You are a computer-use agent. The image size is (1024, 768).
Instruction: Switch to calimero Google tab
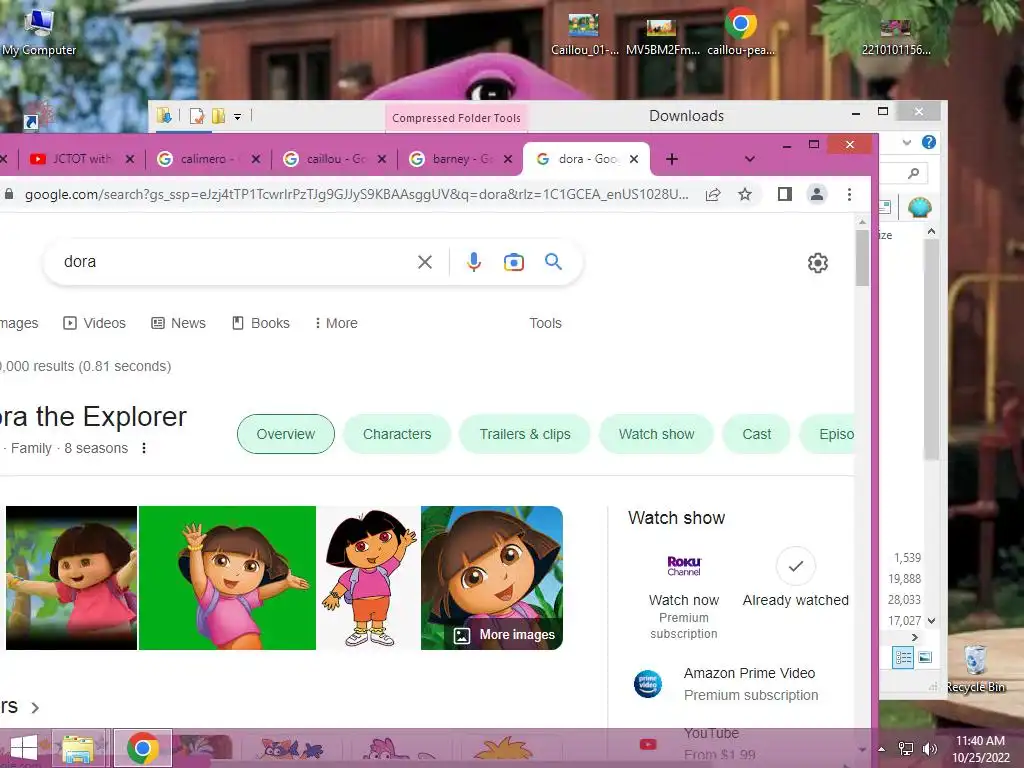coord(208,159)
